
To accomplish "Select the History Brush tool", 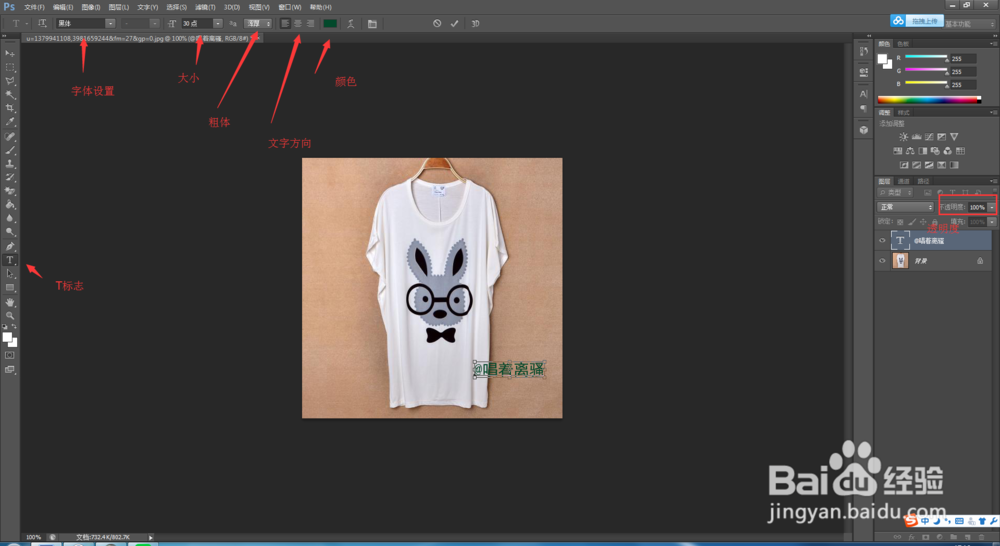I will coord(10,177).
